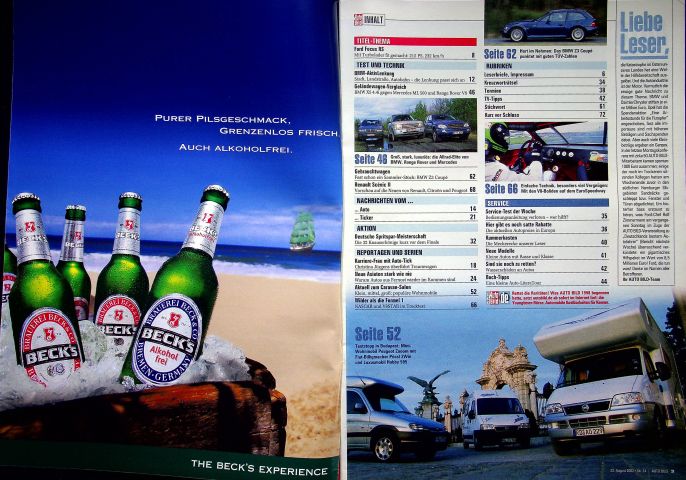Click the autobild.de logo icon
Viewport: 686px width, 480px height.
(x=498, y=298)
